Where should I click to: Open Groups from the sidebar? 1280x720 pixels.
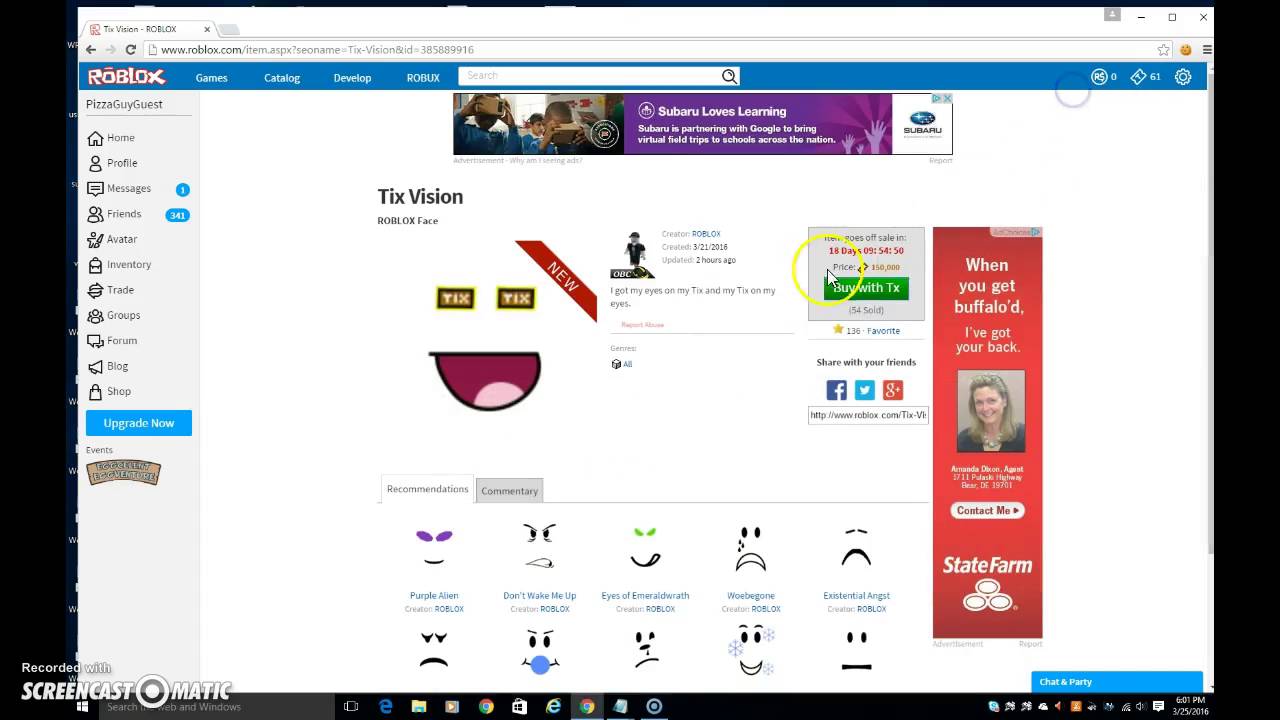pyautogui.click(x=113, y=315)
